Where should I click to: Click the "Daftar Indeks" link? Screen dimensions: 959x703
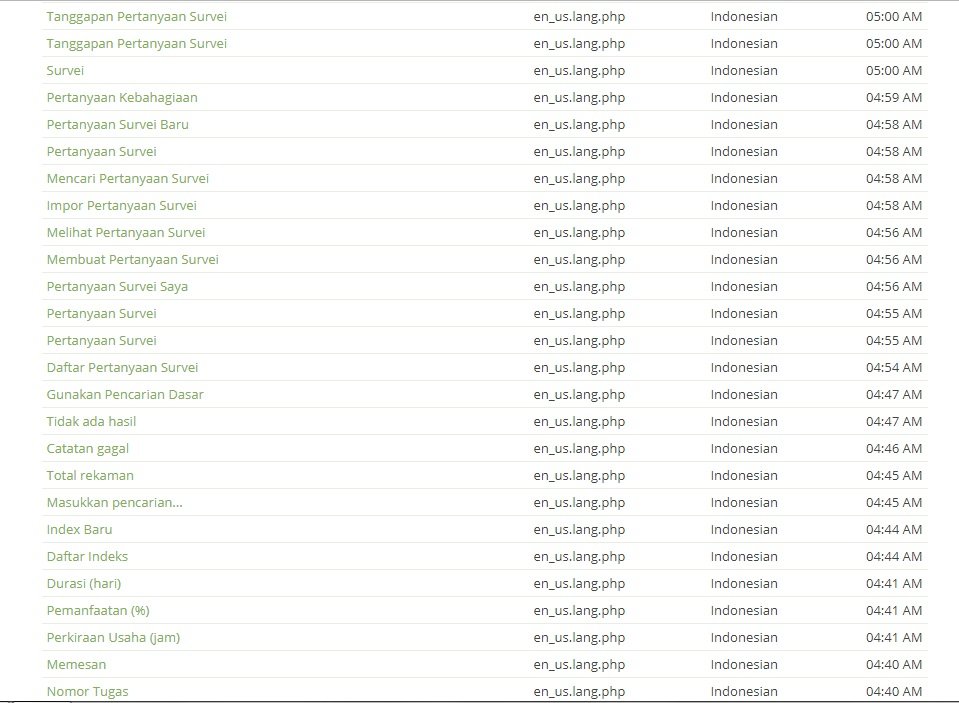click(x=87, y=556)
